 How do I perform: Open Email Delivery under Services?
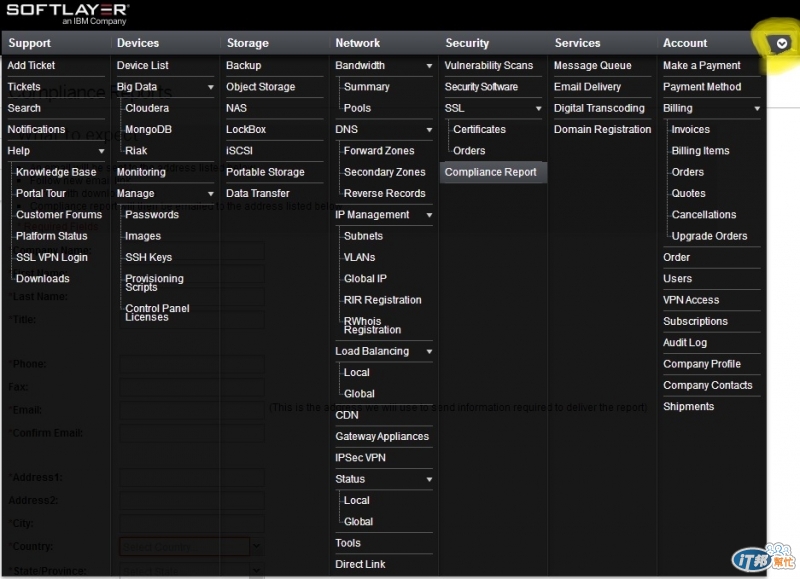coord(587,87)
